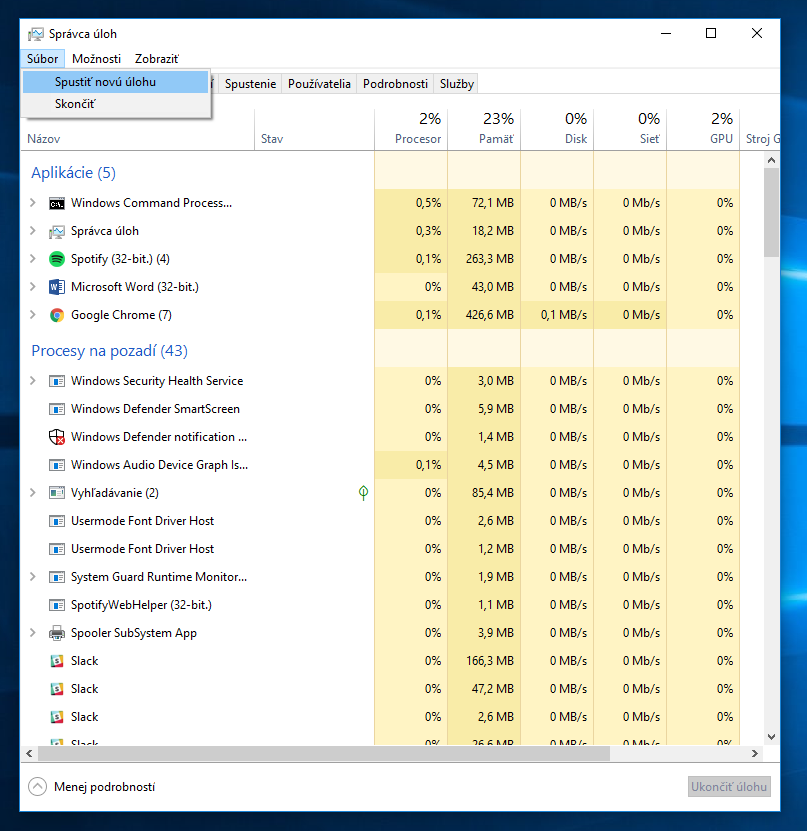Screen dimensions: 807x831
Task: Expand Windows Command Processor group
Action: tap(33, 203)
